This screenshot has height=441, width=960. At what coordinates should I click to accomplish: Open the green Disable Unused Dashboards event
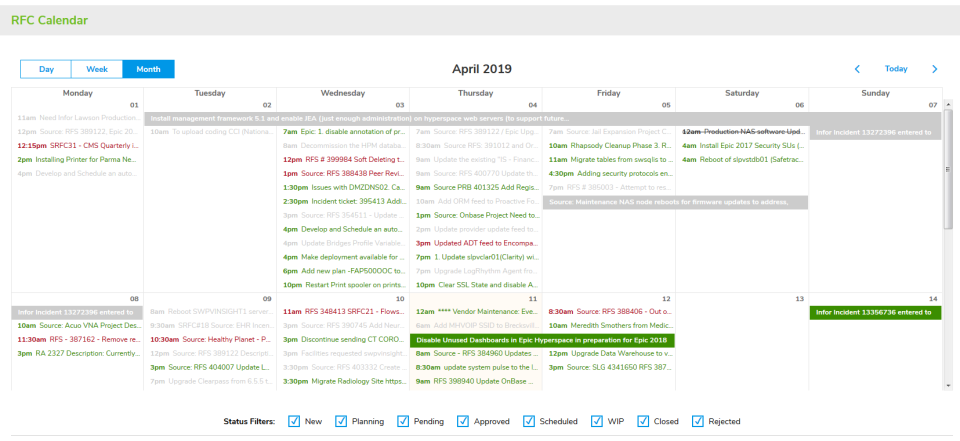542,340
